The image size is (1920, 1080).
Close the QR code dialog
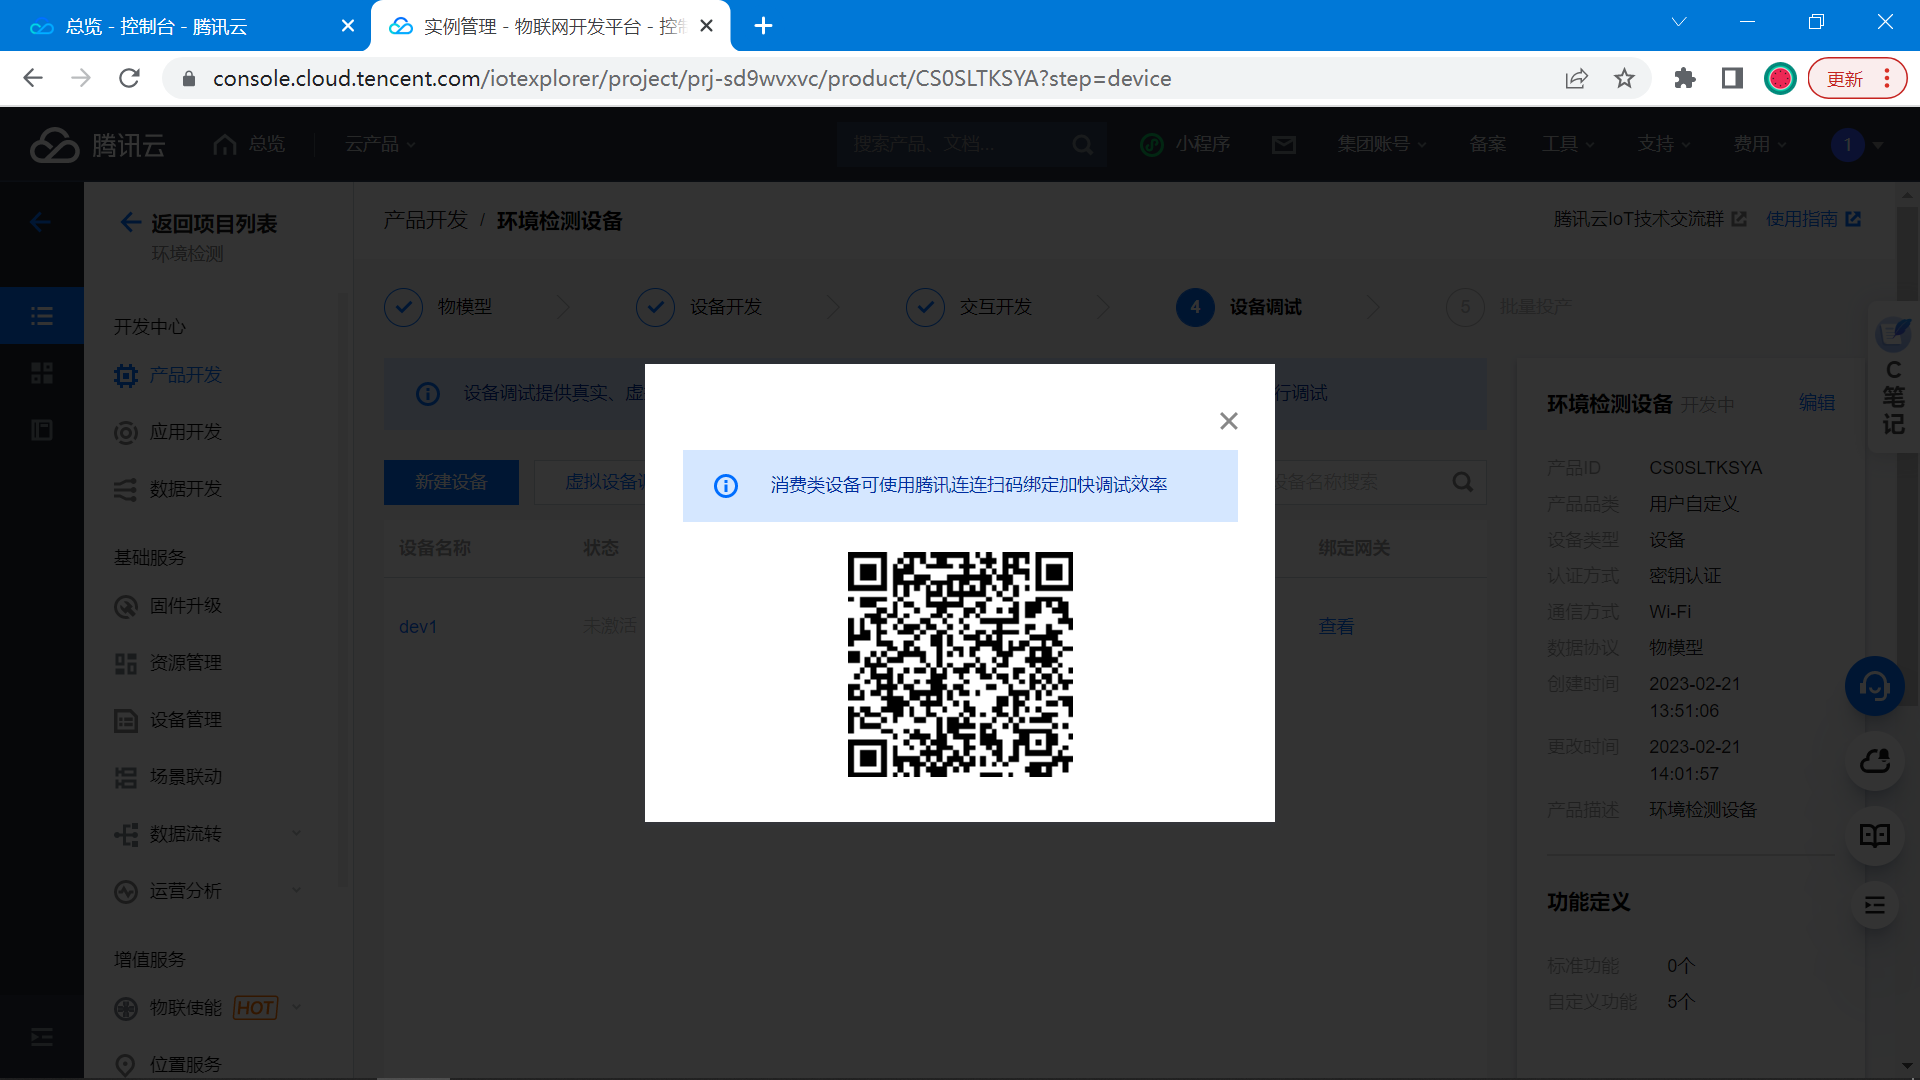pos(1228,421)
